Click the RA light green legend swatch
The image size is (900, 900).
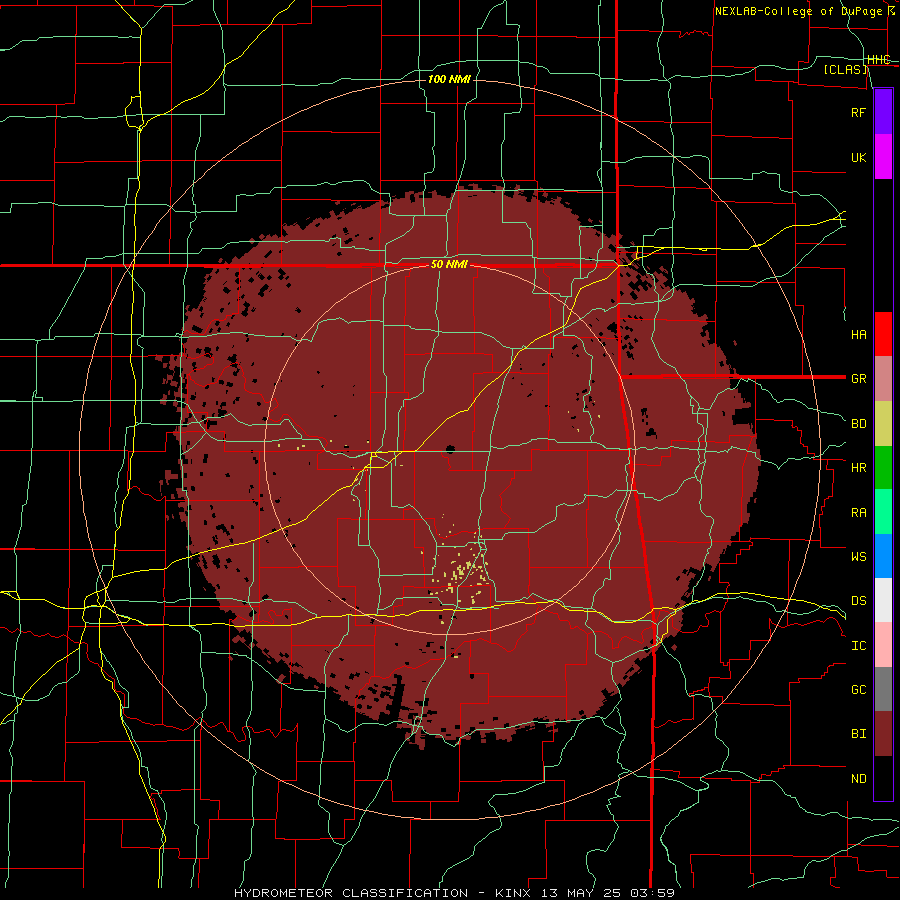(x=883, y=512)
